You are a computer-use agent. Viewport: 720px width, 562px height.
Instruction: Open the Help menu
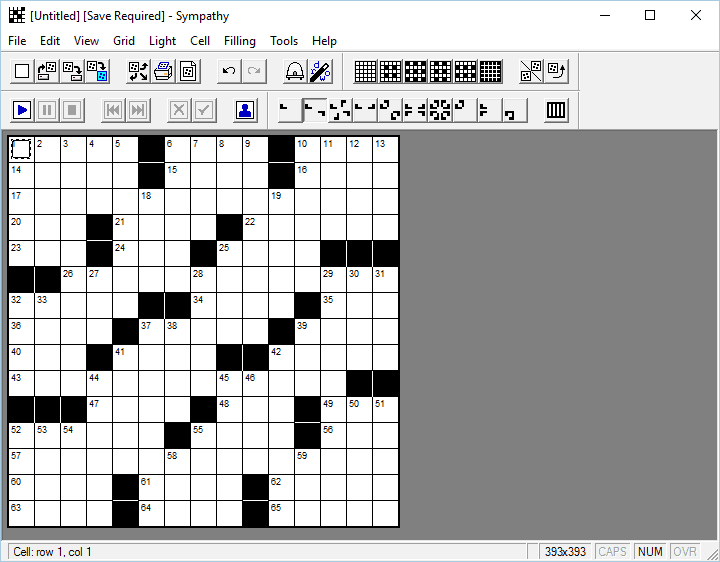pos(324,41)
